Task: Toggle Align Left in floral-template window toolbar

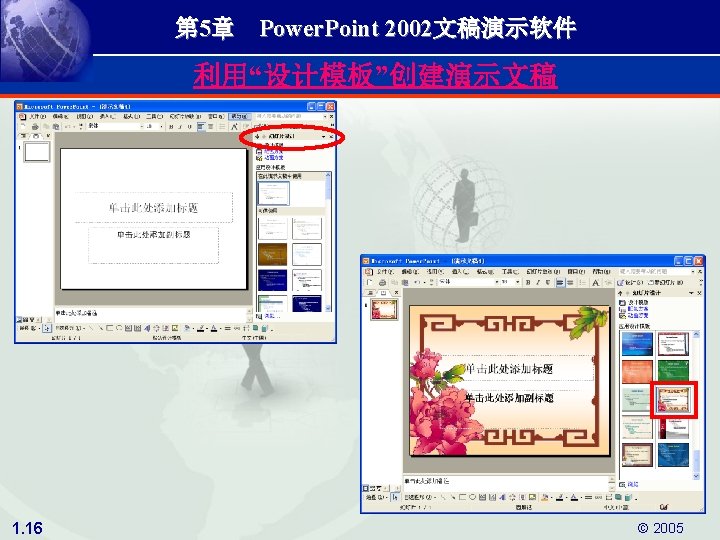Action: pyautogui.click(x=560, y=282)
